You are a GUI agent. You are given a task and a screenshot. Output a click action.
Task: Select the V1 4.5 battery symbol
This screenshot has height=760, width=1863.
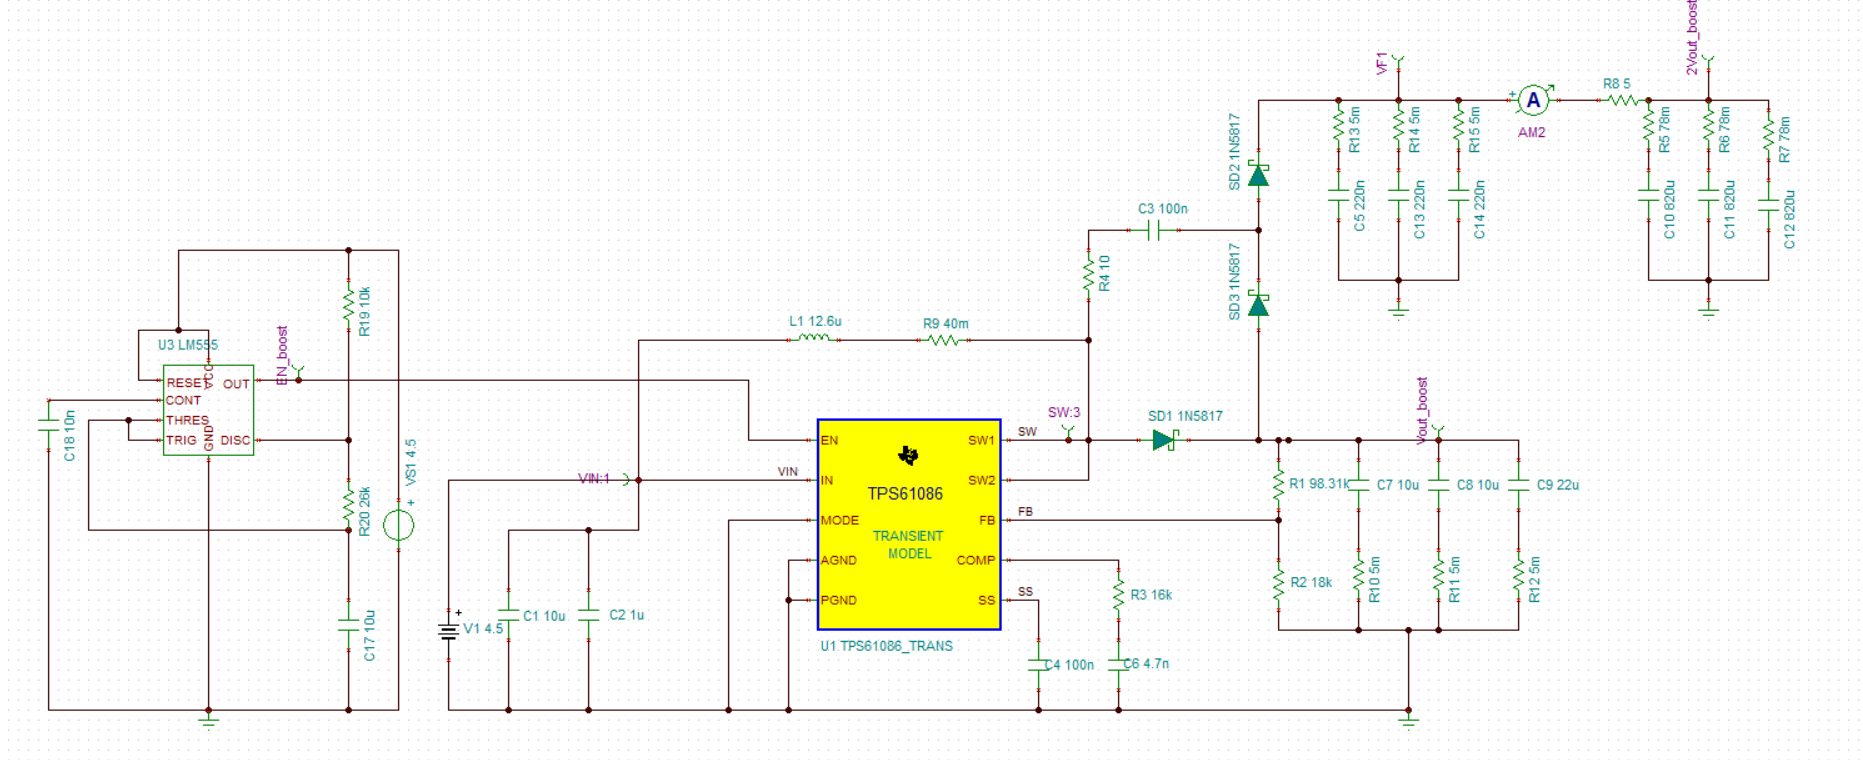448,630
